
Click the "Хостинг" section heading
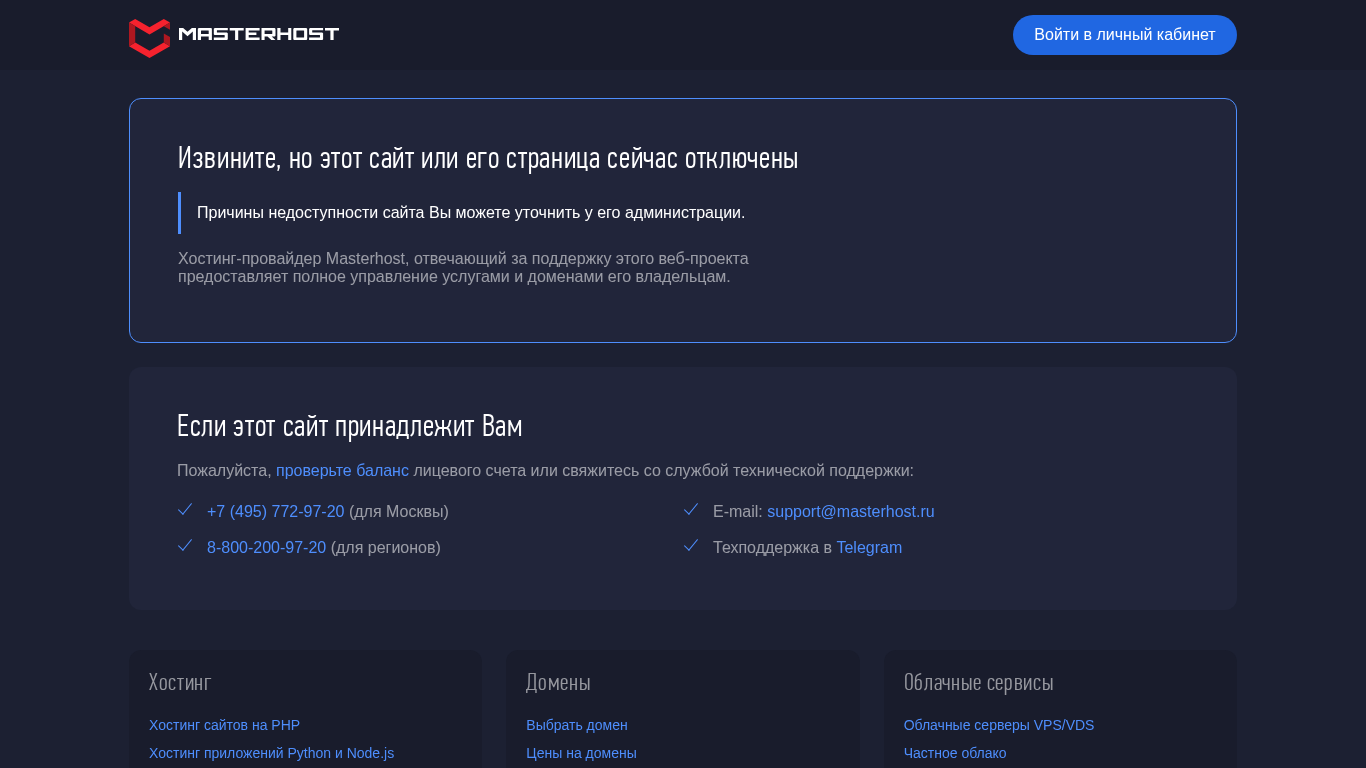180,682
